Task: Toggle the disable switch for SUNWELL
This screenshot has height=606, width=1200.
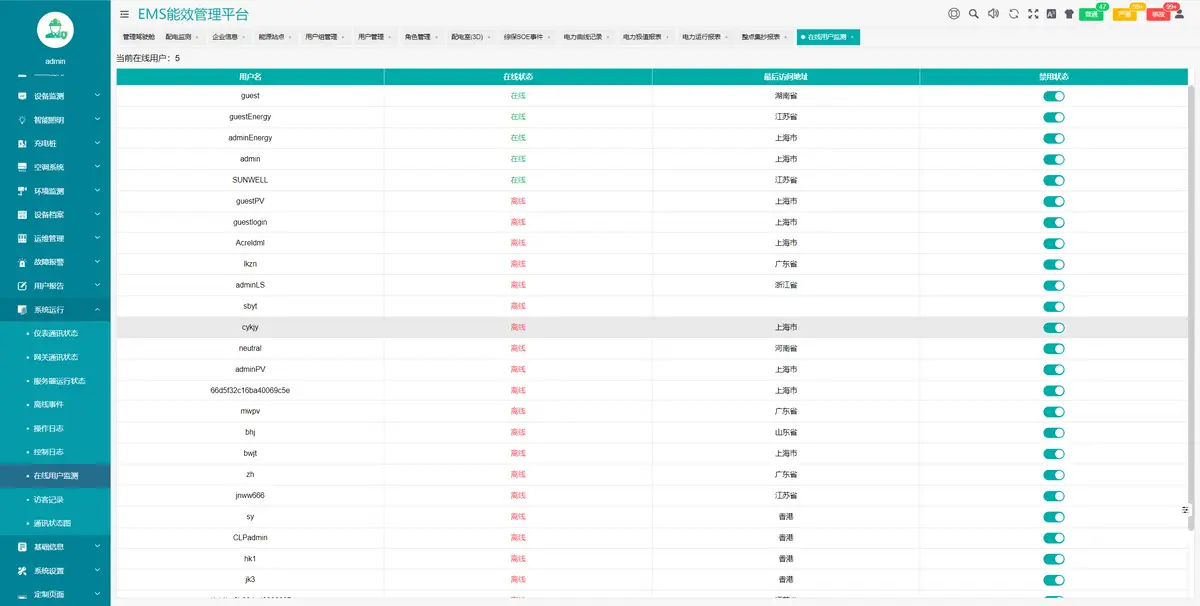Action: pyautogui.click(x=1053, y=180)
